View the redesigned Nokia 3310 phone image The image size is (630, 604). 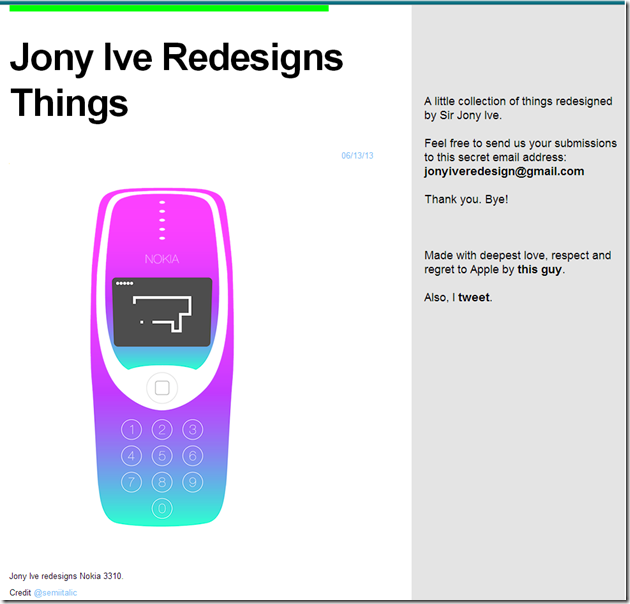coord(162,357)
